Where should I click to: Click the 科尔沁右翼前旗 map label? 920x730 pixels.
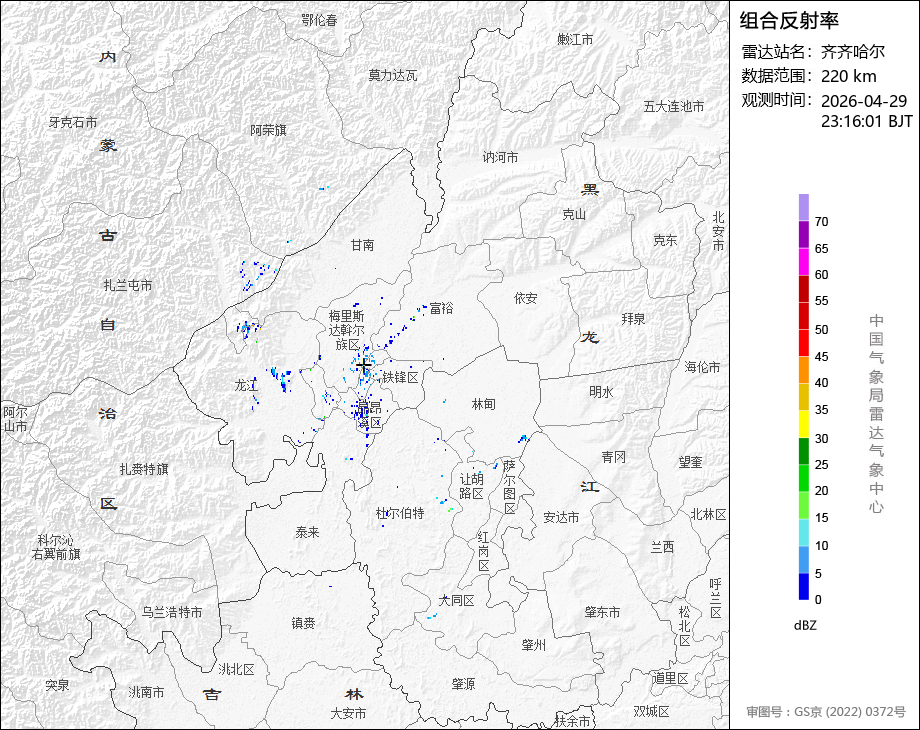[56, 547]
